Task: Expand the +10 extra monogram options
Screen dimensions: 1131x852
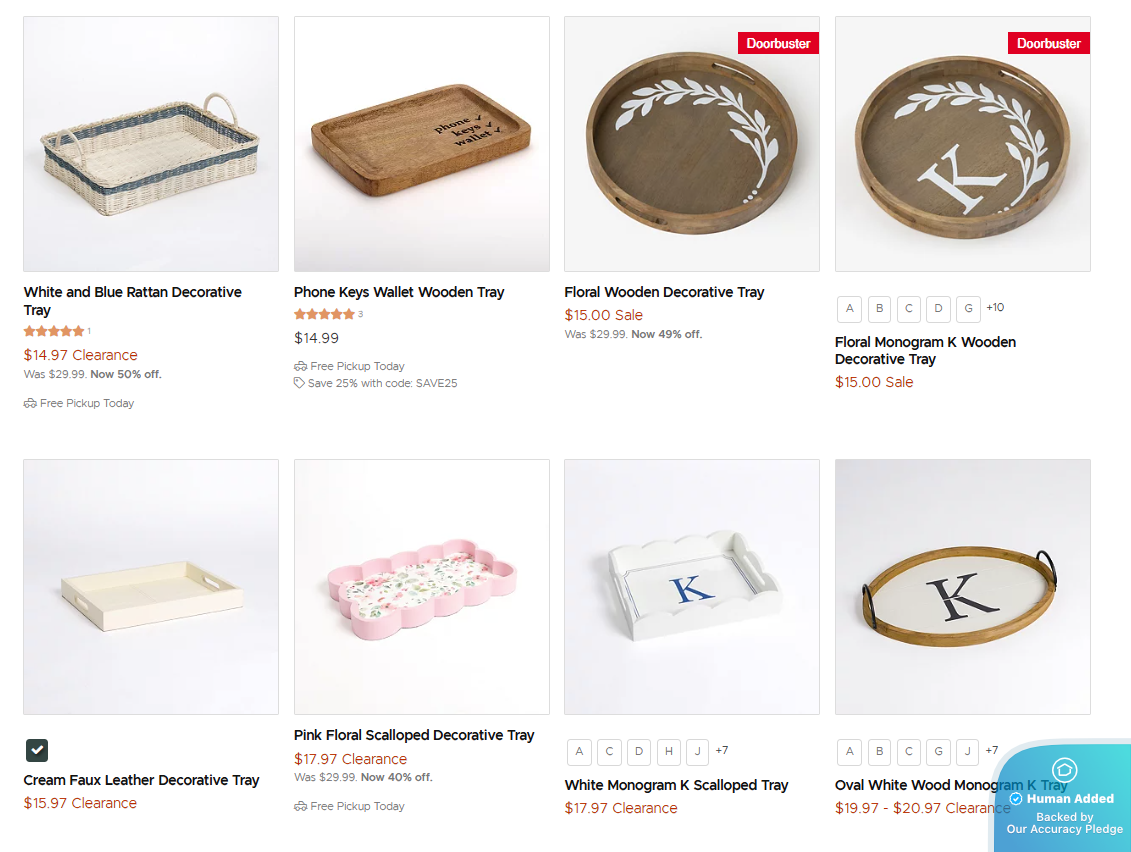Action: pos(995,308)
